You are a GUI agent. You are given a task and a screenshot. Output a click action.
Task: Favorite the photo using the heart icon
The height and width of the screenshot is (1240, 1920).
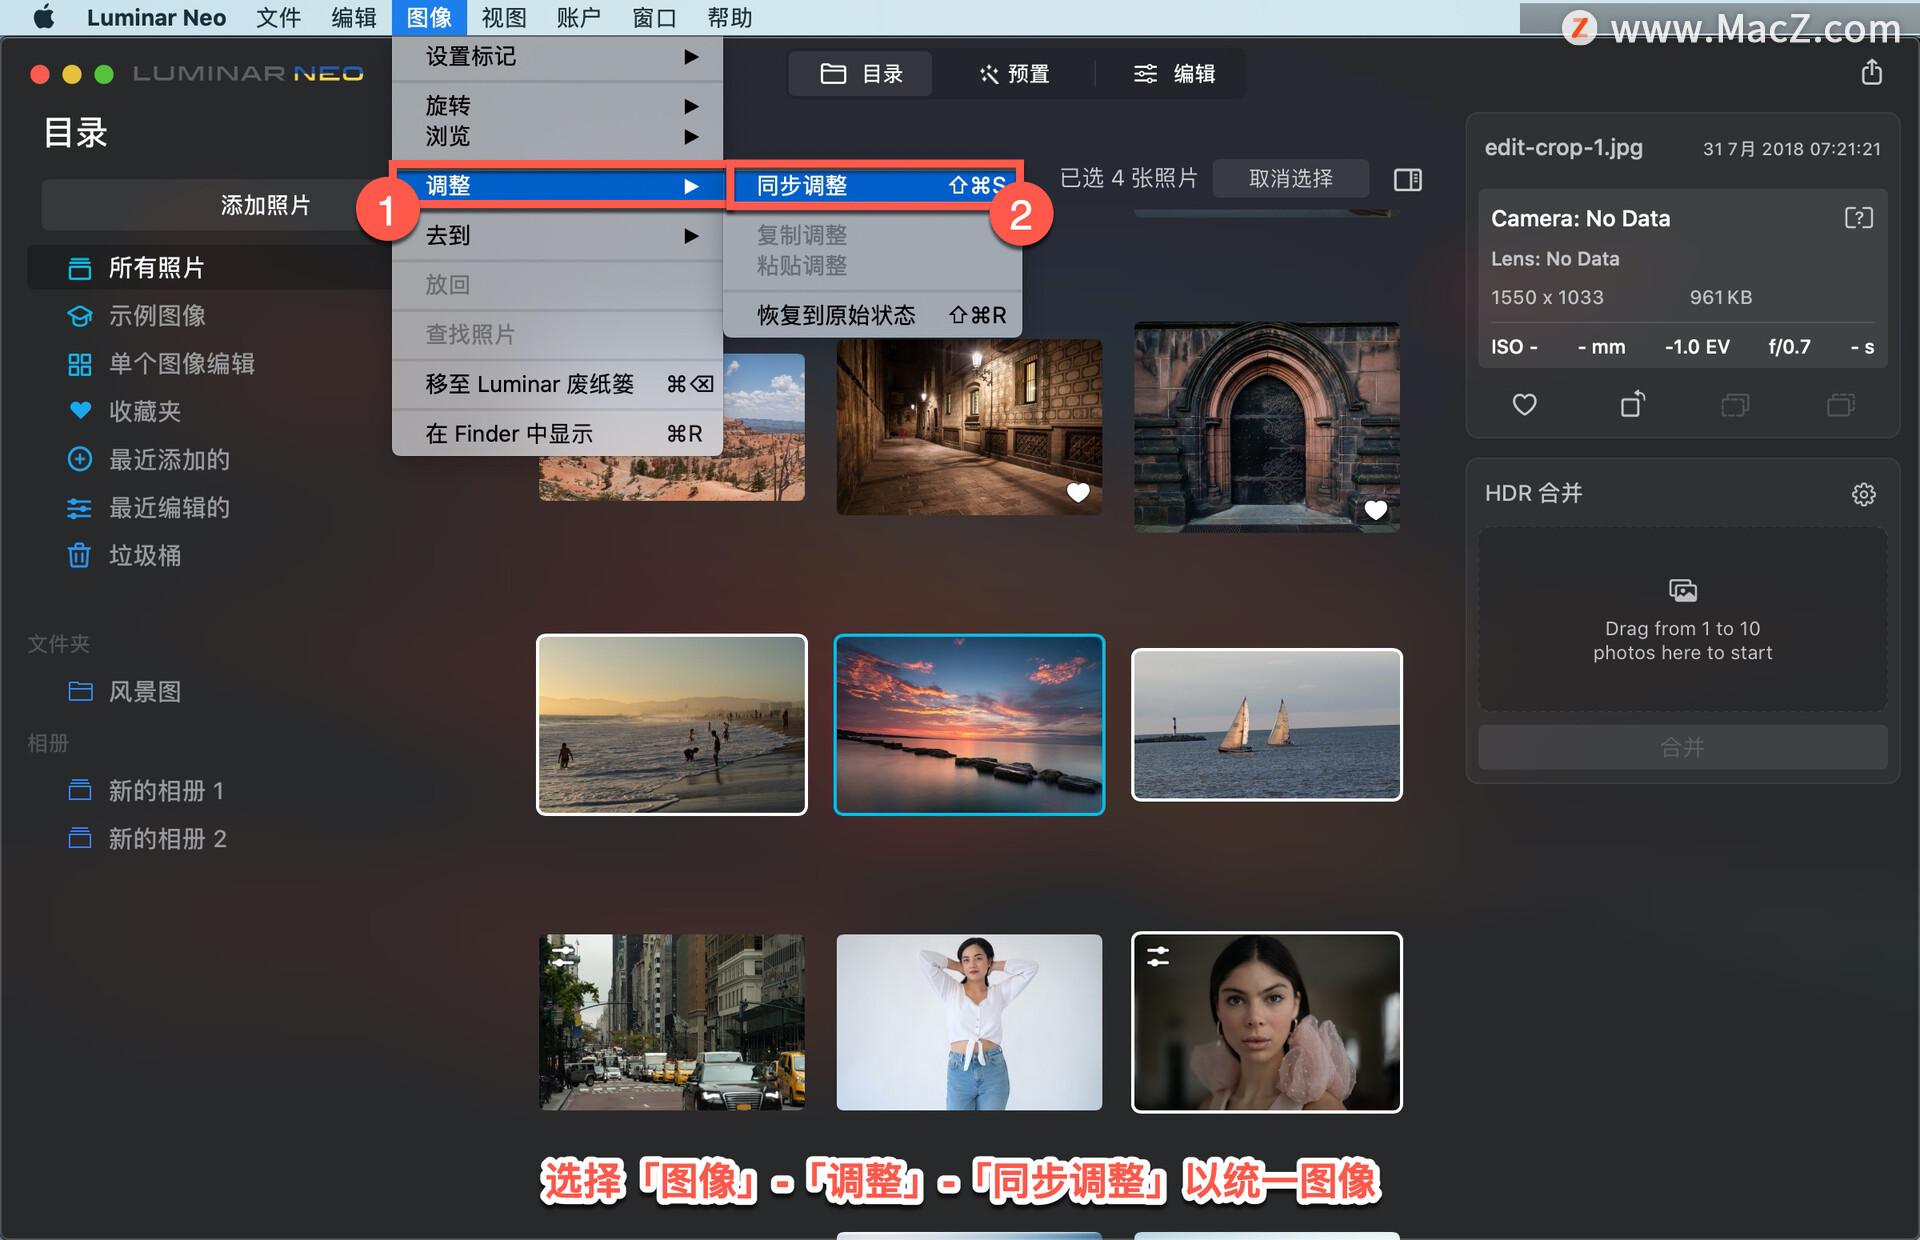[1524, 404]
